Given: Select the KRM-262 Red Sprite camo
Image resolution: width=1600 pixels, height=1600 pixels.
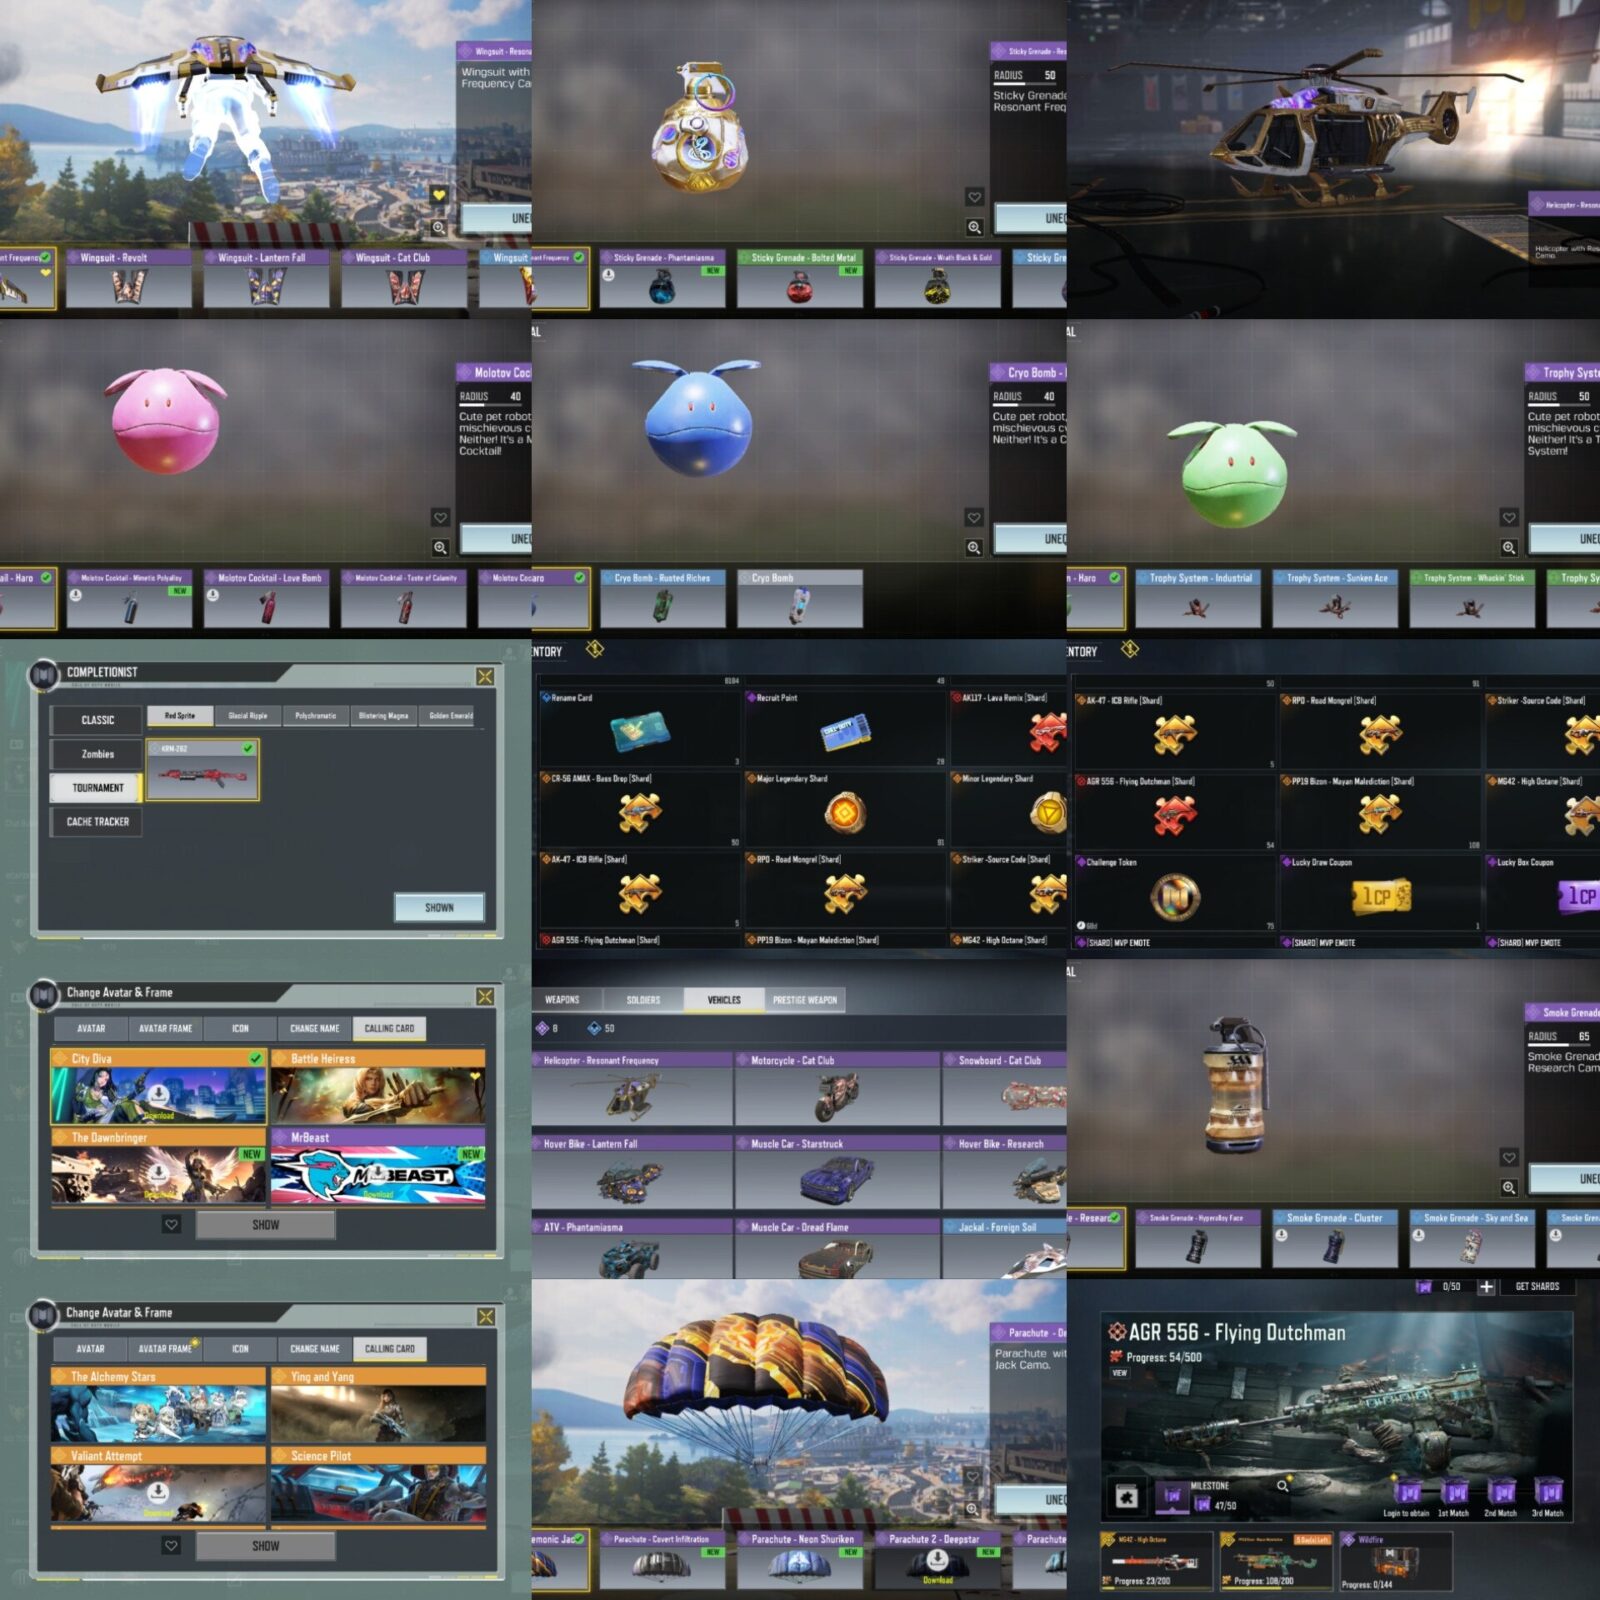Looking at the screenshot, I should pos(203,770).
